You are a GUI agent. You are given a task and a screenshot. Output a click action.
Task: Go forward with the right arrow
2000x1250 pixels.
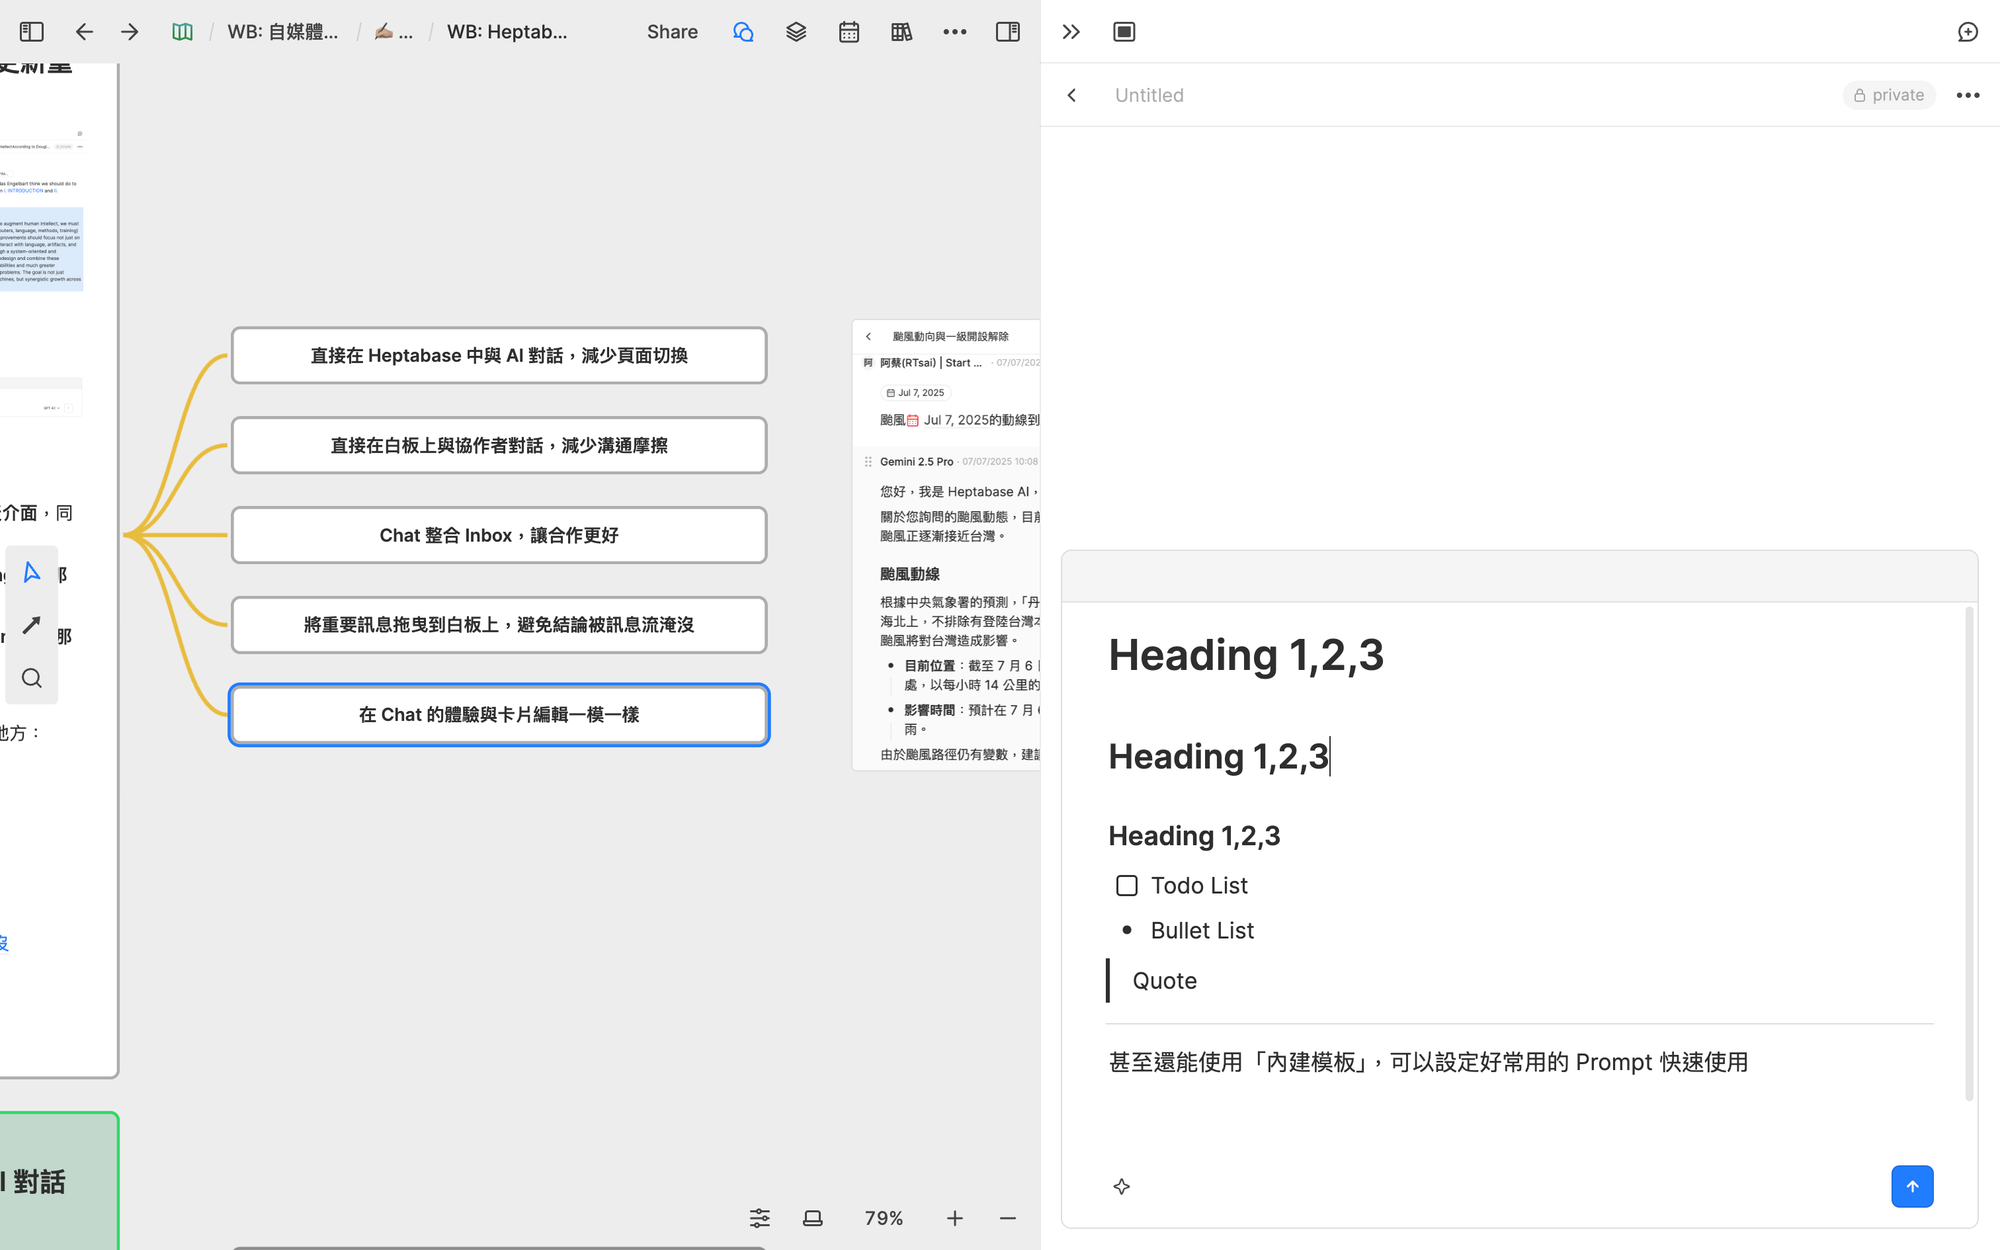130,32
